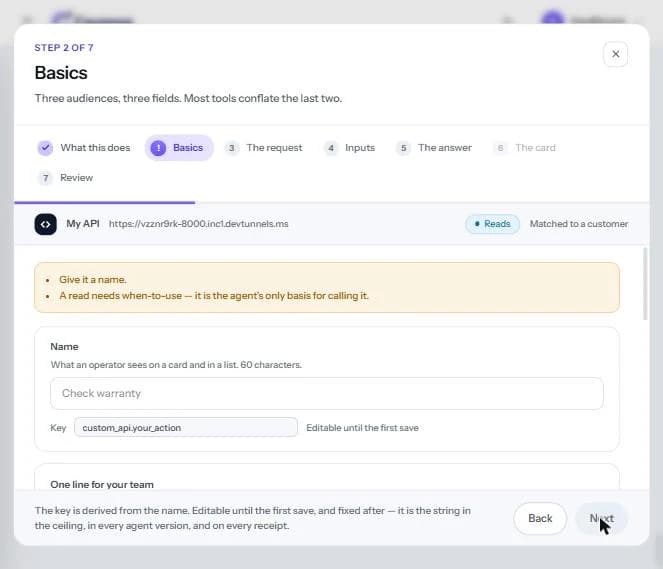Select the Basics step tab

pyautogui.click(x=179, y=148)
